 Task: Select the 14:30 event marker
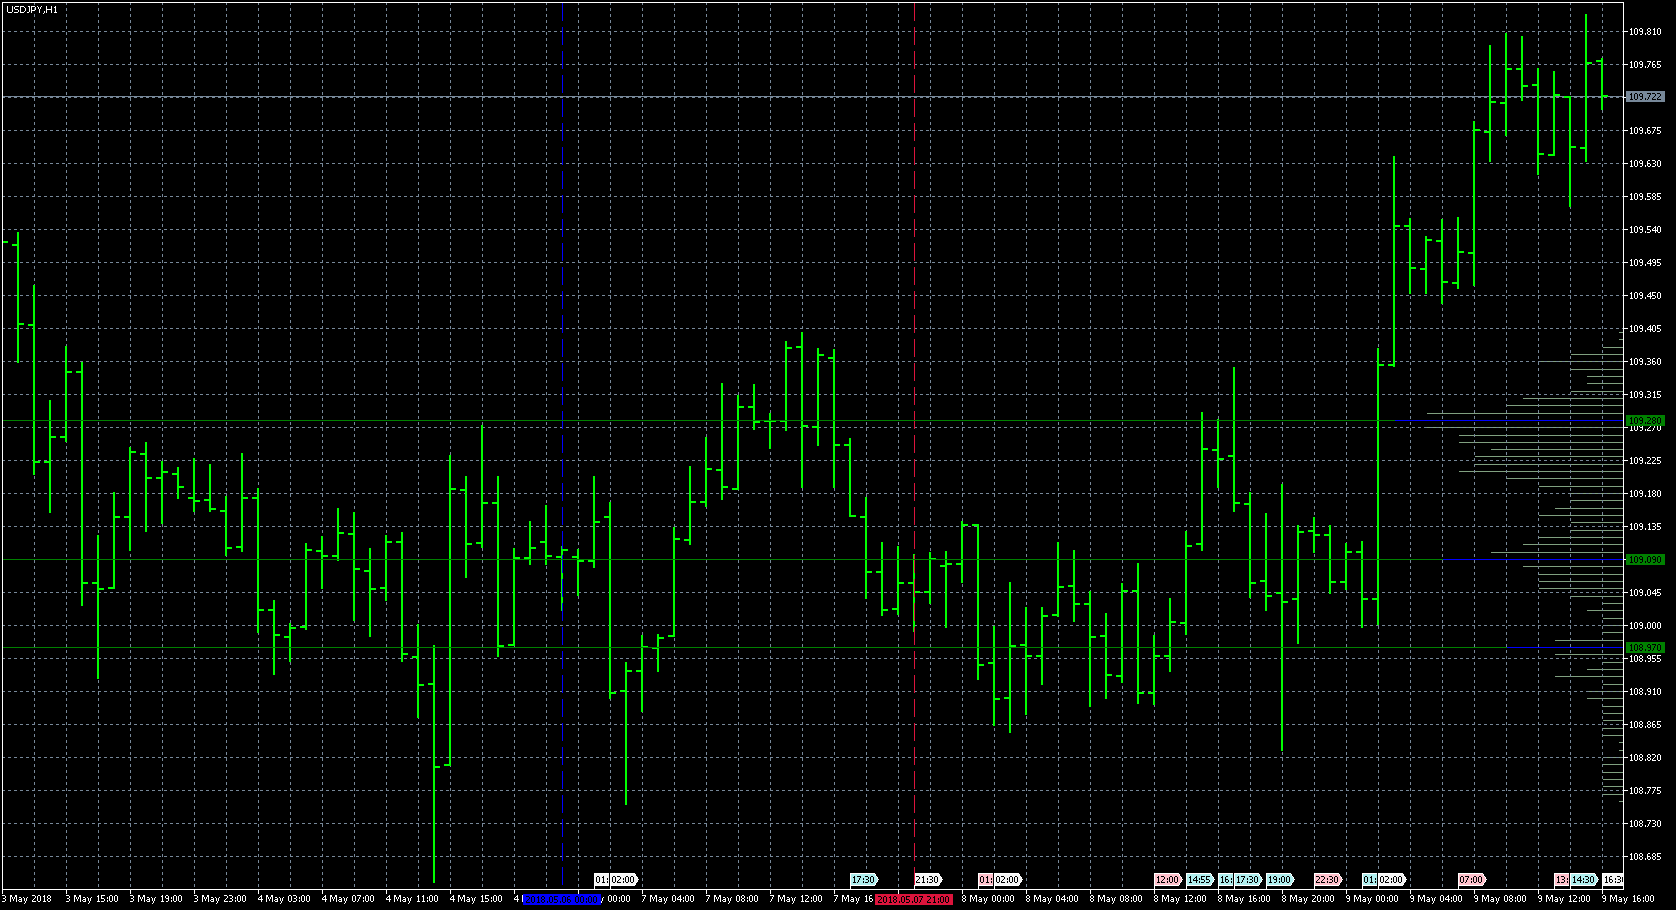(x=1583, y=880)
